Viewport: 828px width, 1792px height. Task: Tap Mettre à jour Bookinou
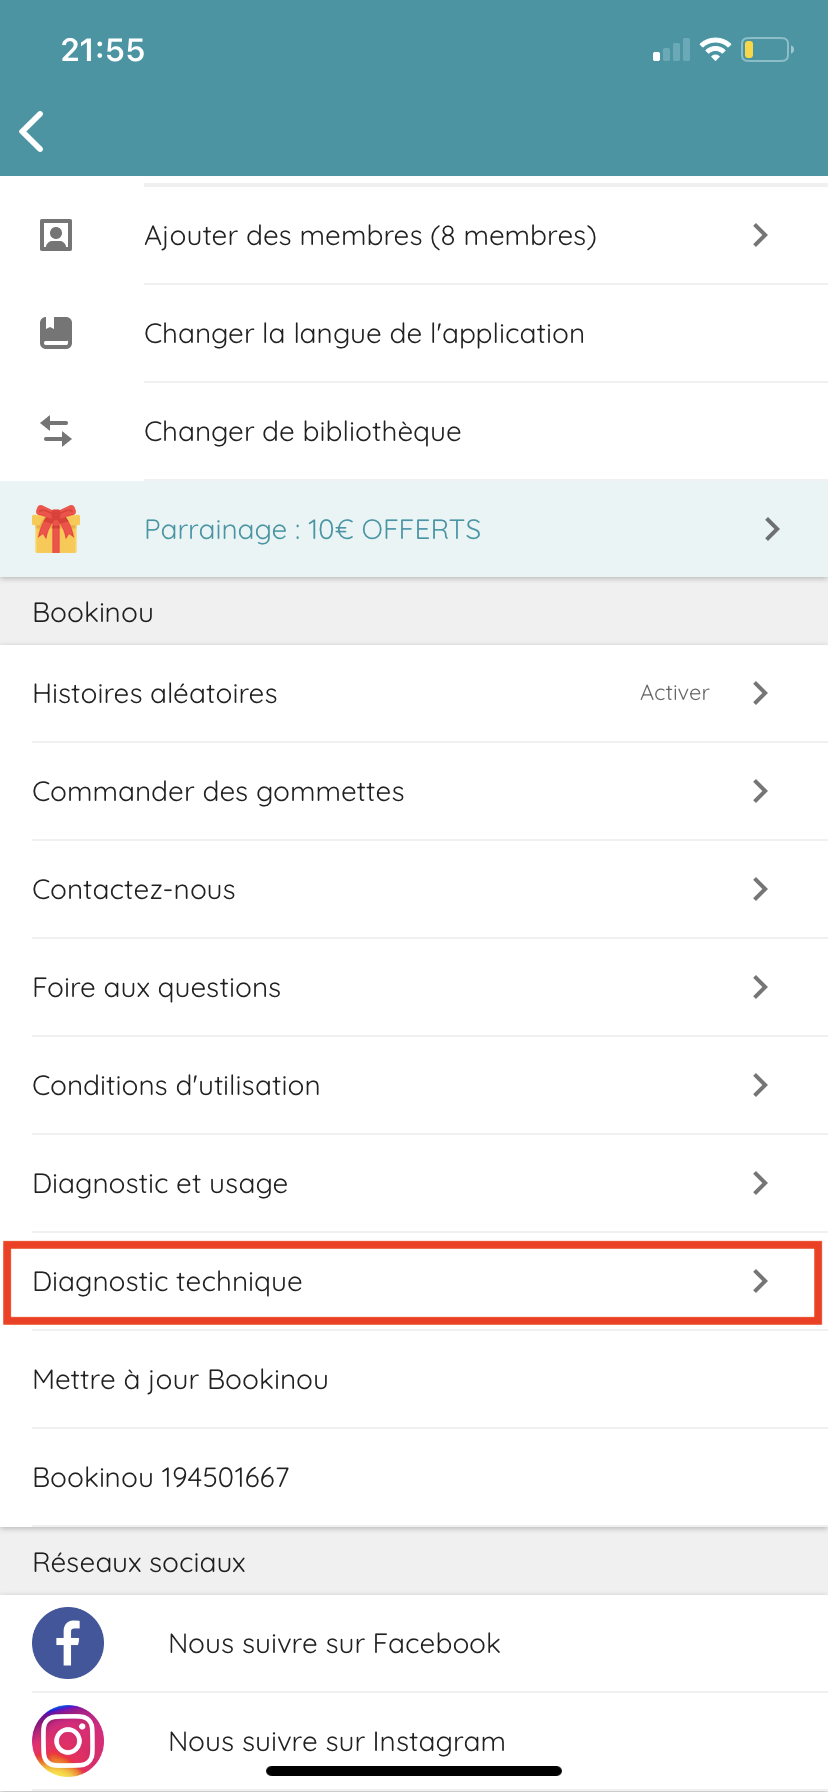(x=414, y=1379)
